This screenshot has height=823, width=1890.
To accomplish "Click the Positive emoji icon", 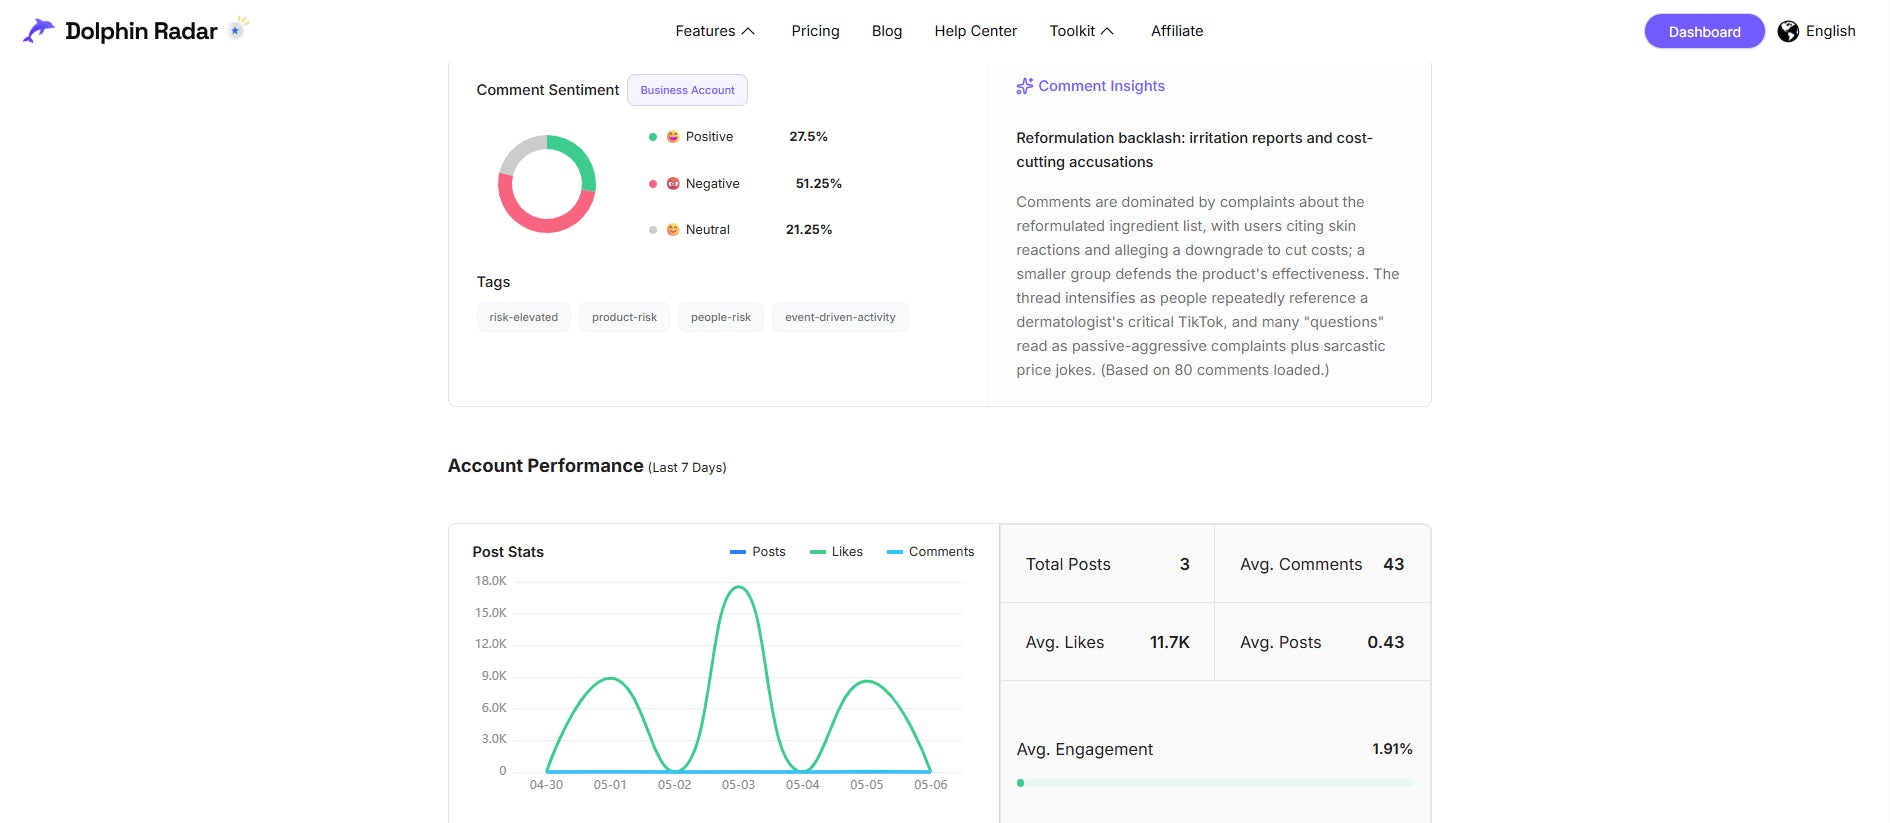I will [x=673, y=137].
